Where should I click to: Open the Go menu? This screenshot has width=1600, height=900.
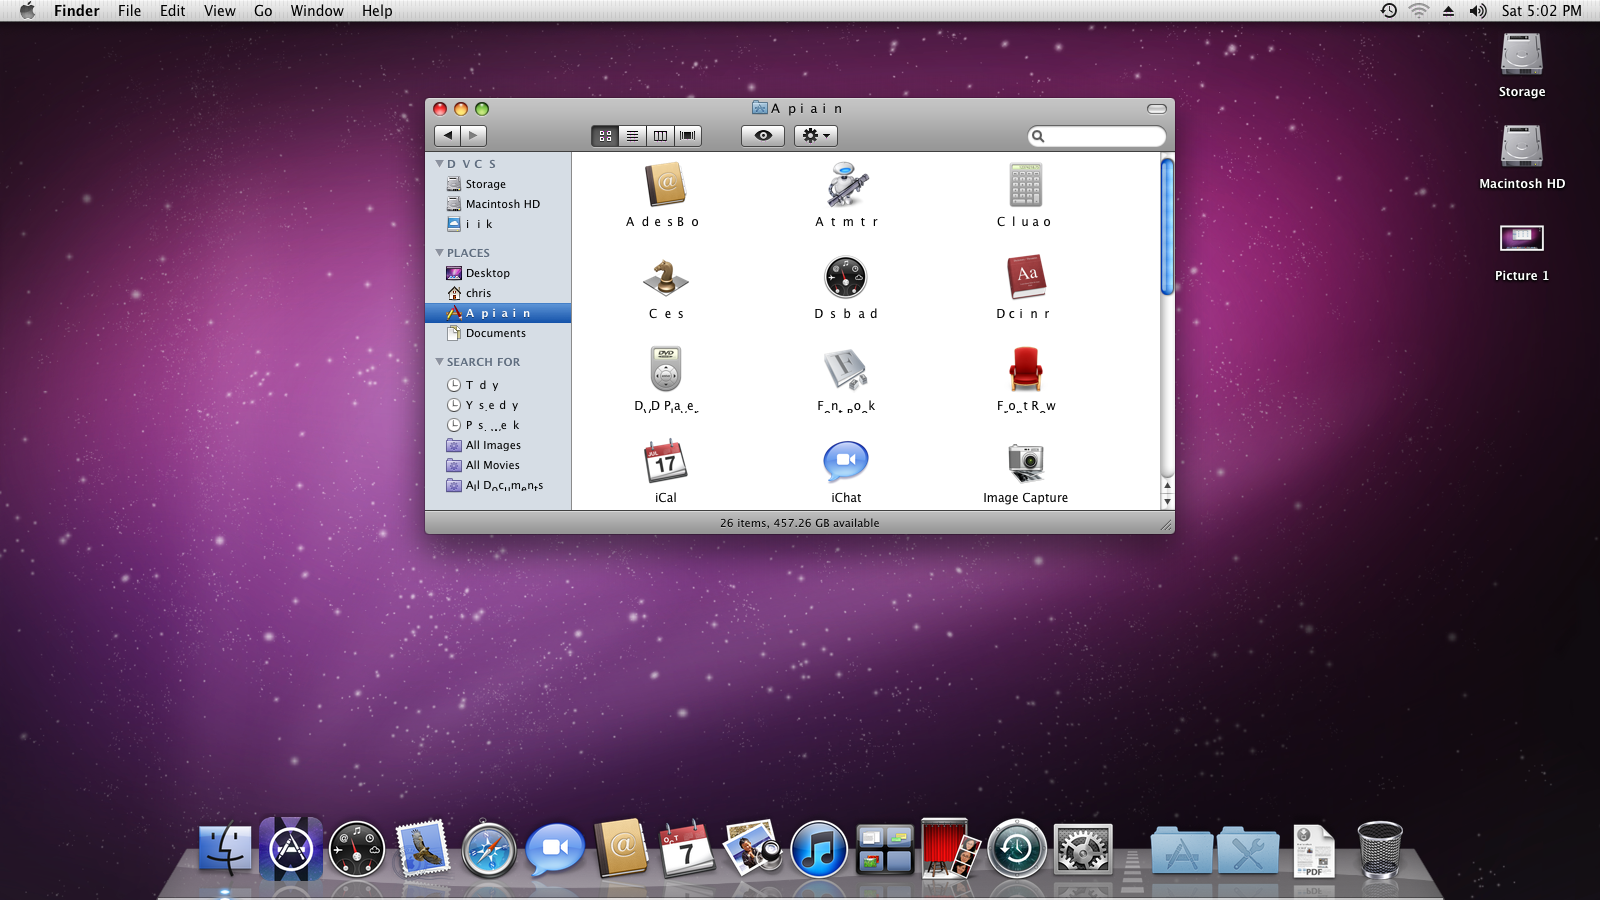point(263,11)
